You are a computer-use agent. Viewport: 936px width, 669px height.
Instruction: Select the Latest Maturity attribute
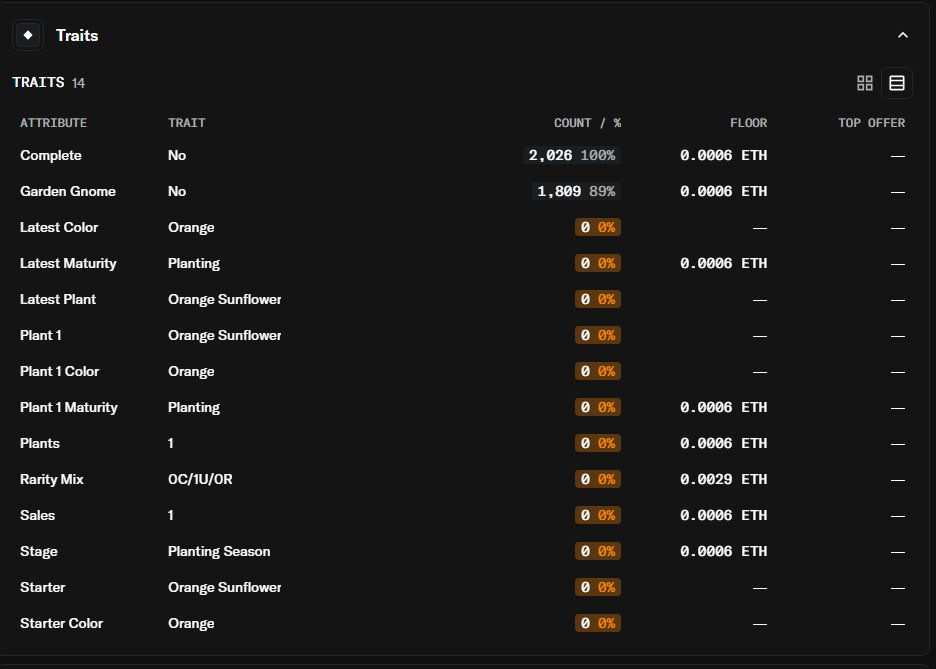[68, 263]
